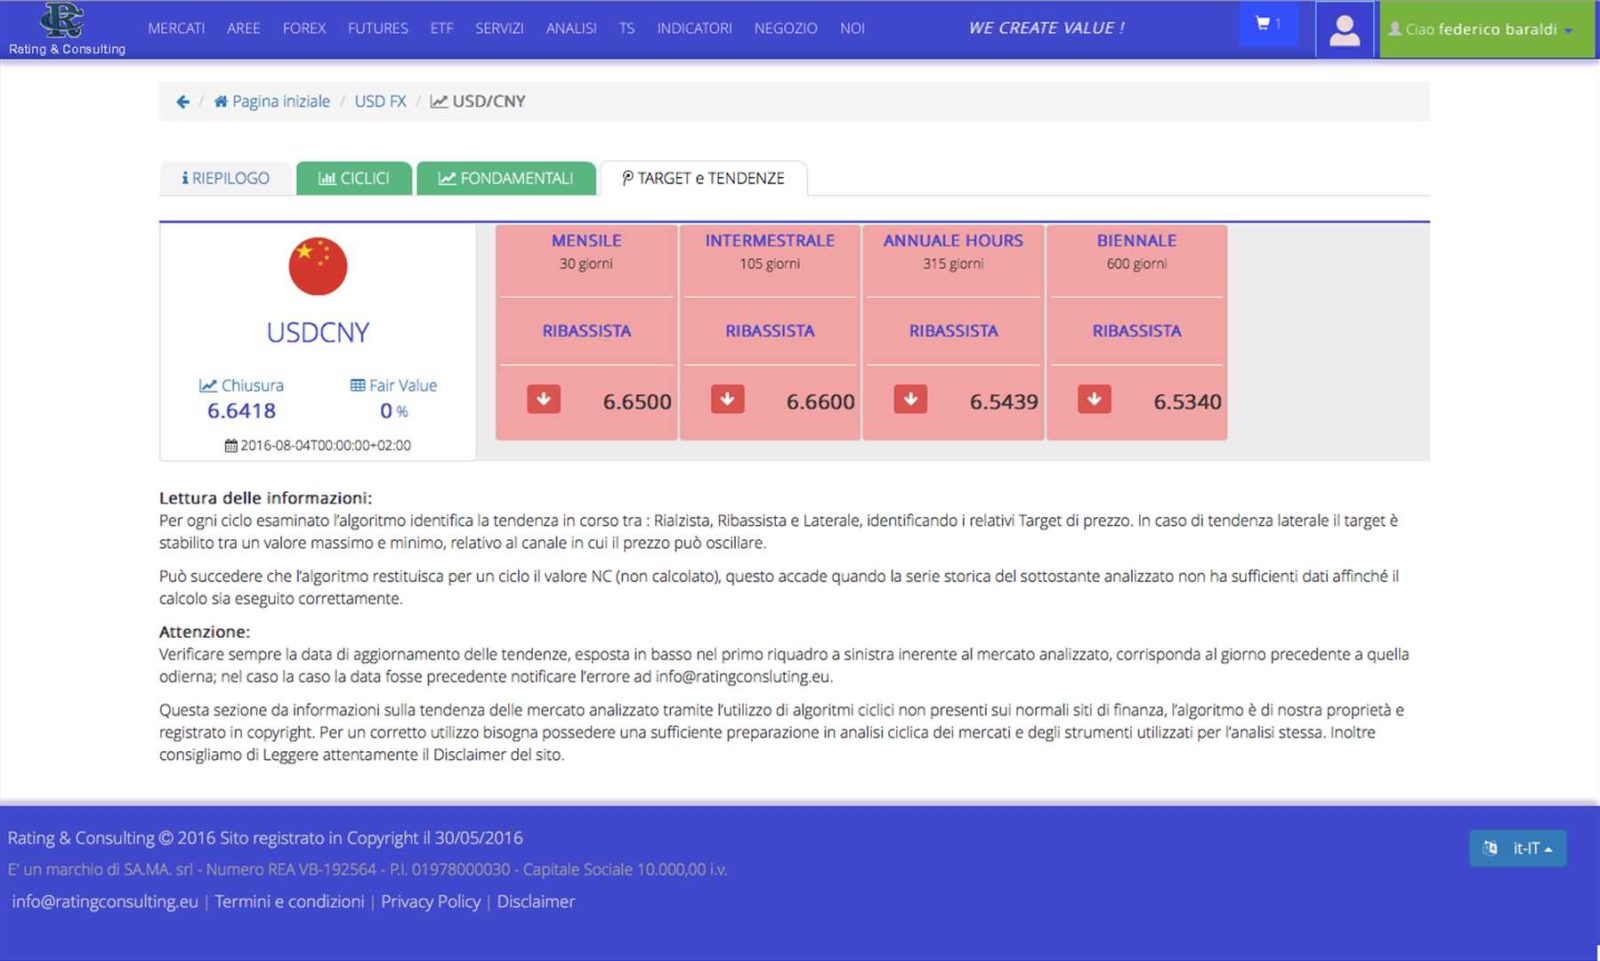Click the Attenzione heading
This screenshot has width=1600, height=961.
coord(204,631)
